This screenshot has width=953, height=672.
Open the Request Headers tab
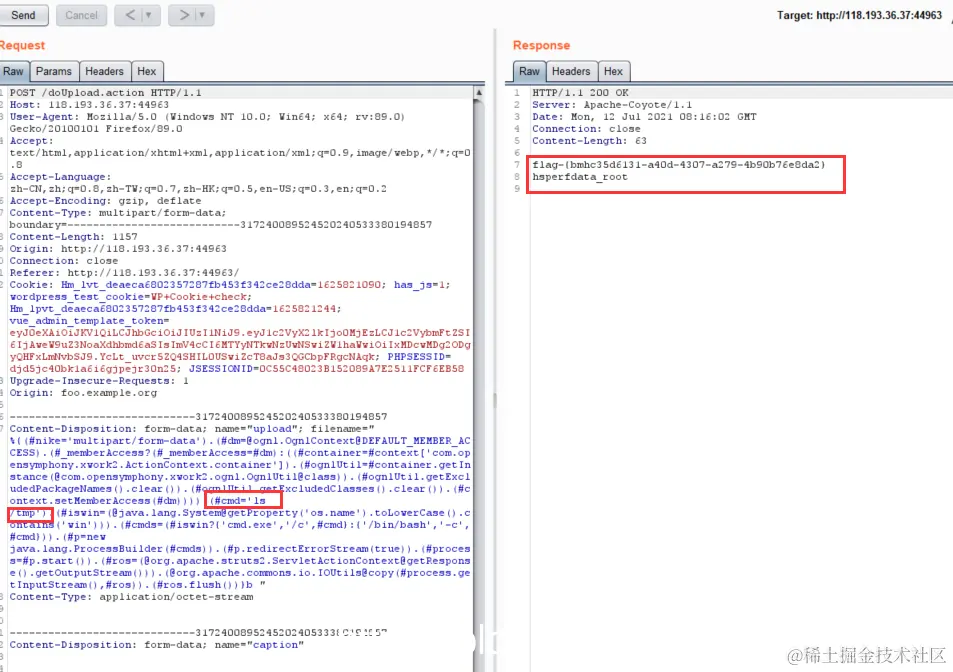[105, 72]
